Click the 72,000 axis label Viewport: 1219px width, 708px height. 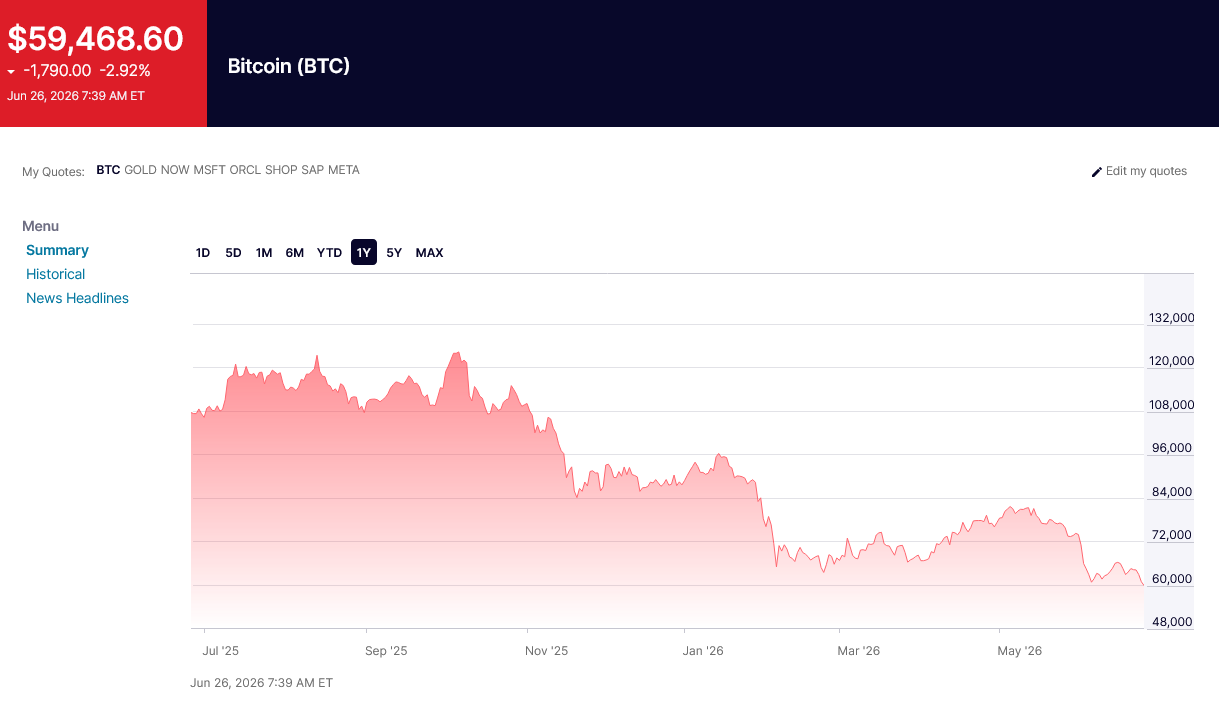pyautogui.click(x=1171, y=535)
